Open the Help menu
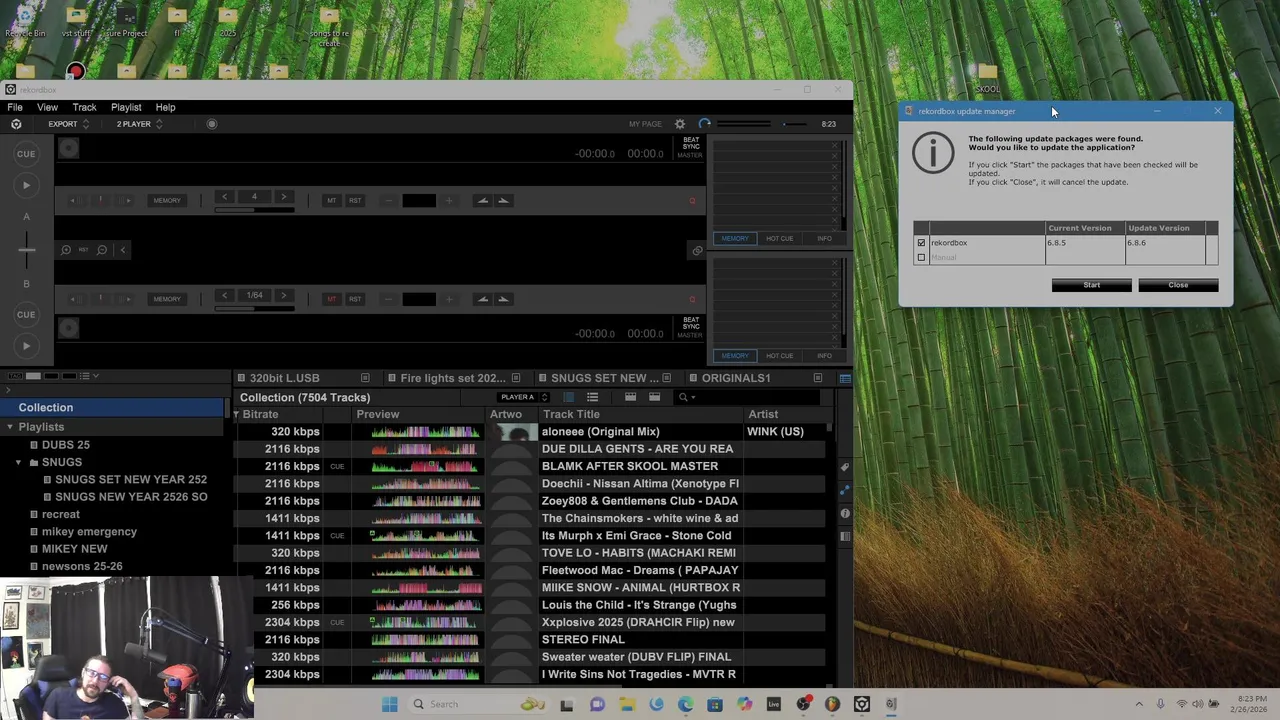1280x720 pixels. tap(165, 107)
